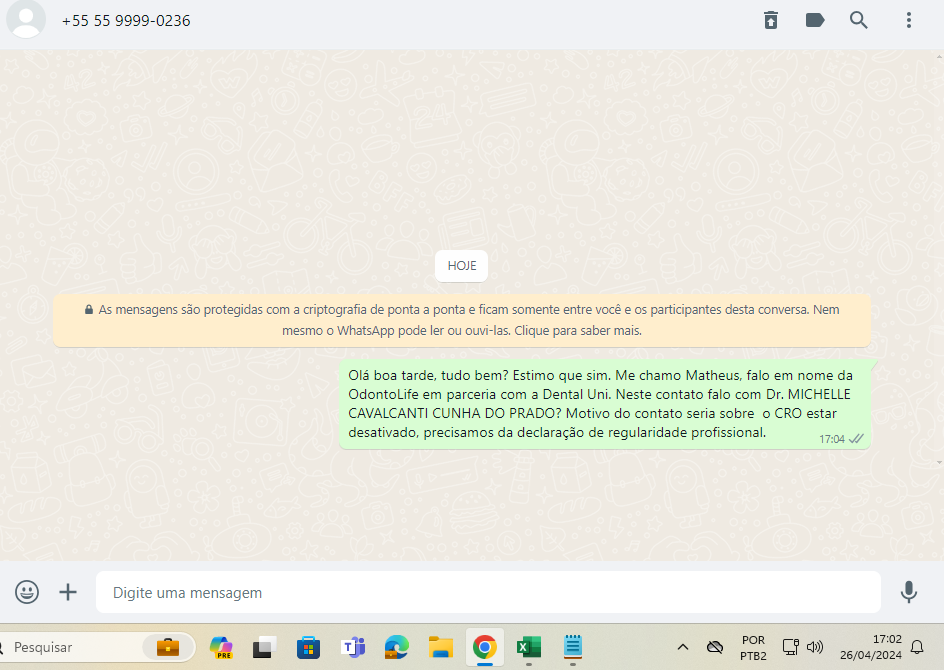This screenshot has height=670, width=944.
Task: Open Microsoft Edge from the taskbar
Action: (397, 647)
